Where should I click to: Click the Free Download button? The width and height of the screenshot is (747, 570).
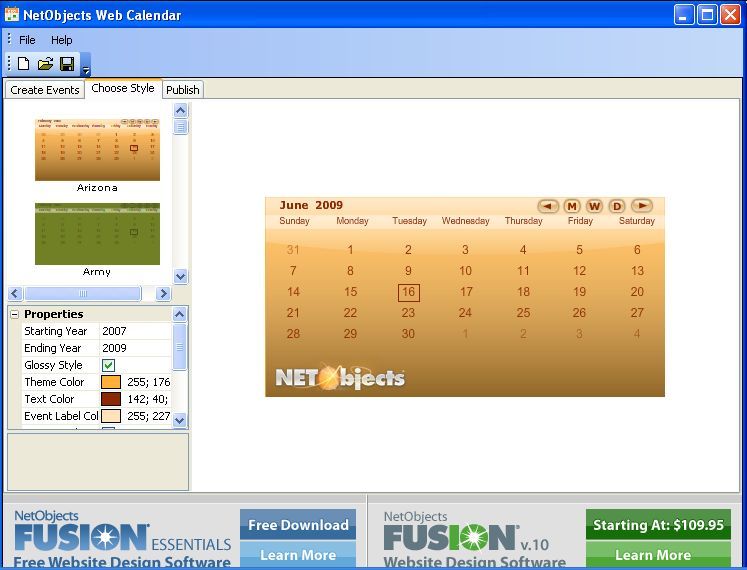pyautogui.click(x=298, y=524)
